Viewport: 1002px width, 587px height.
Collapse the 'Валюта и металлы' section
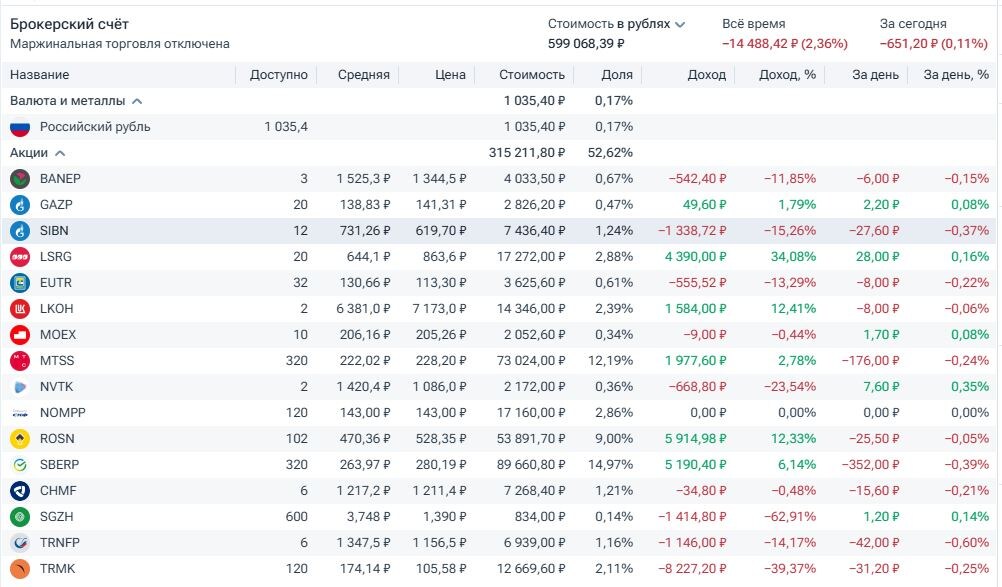pyautogui.click(x=137, y=101)
